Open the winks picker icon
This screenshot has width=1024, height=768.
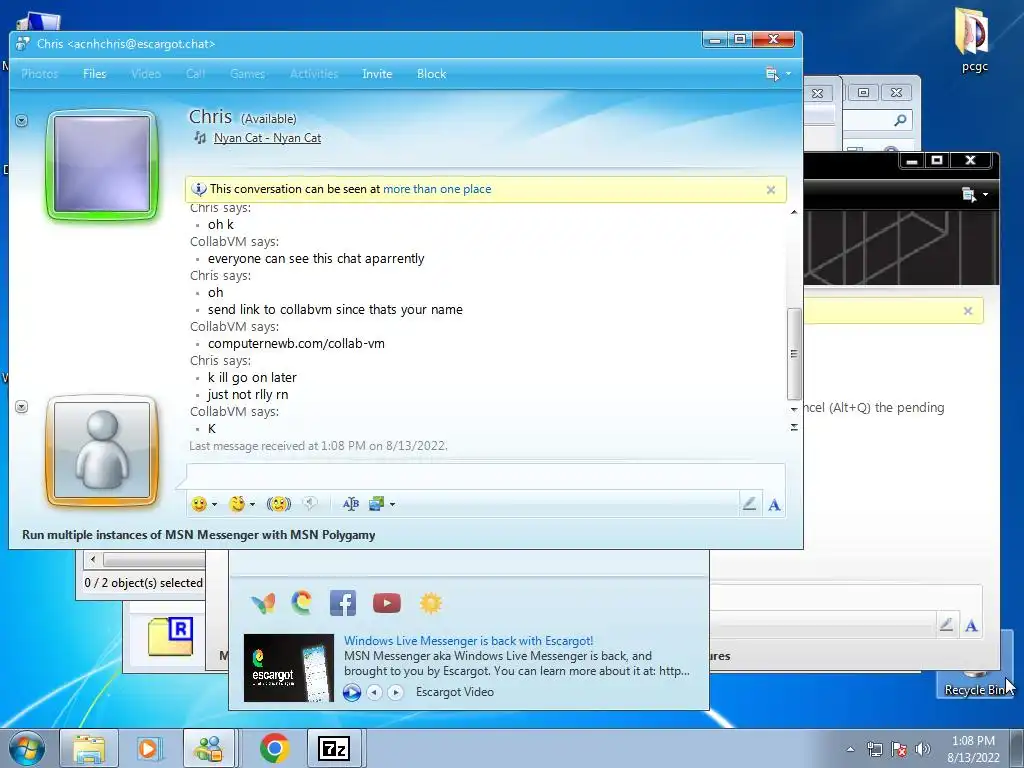(x=236, y=504)
